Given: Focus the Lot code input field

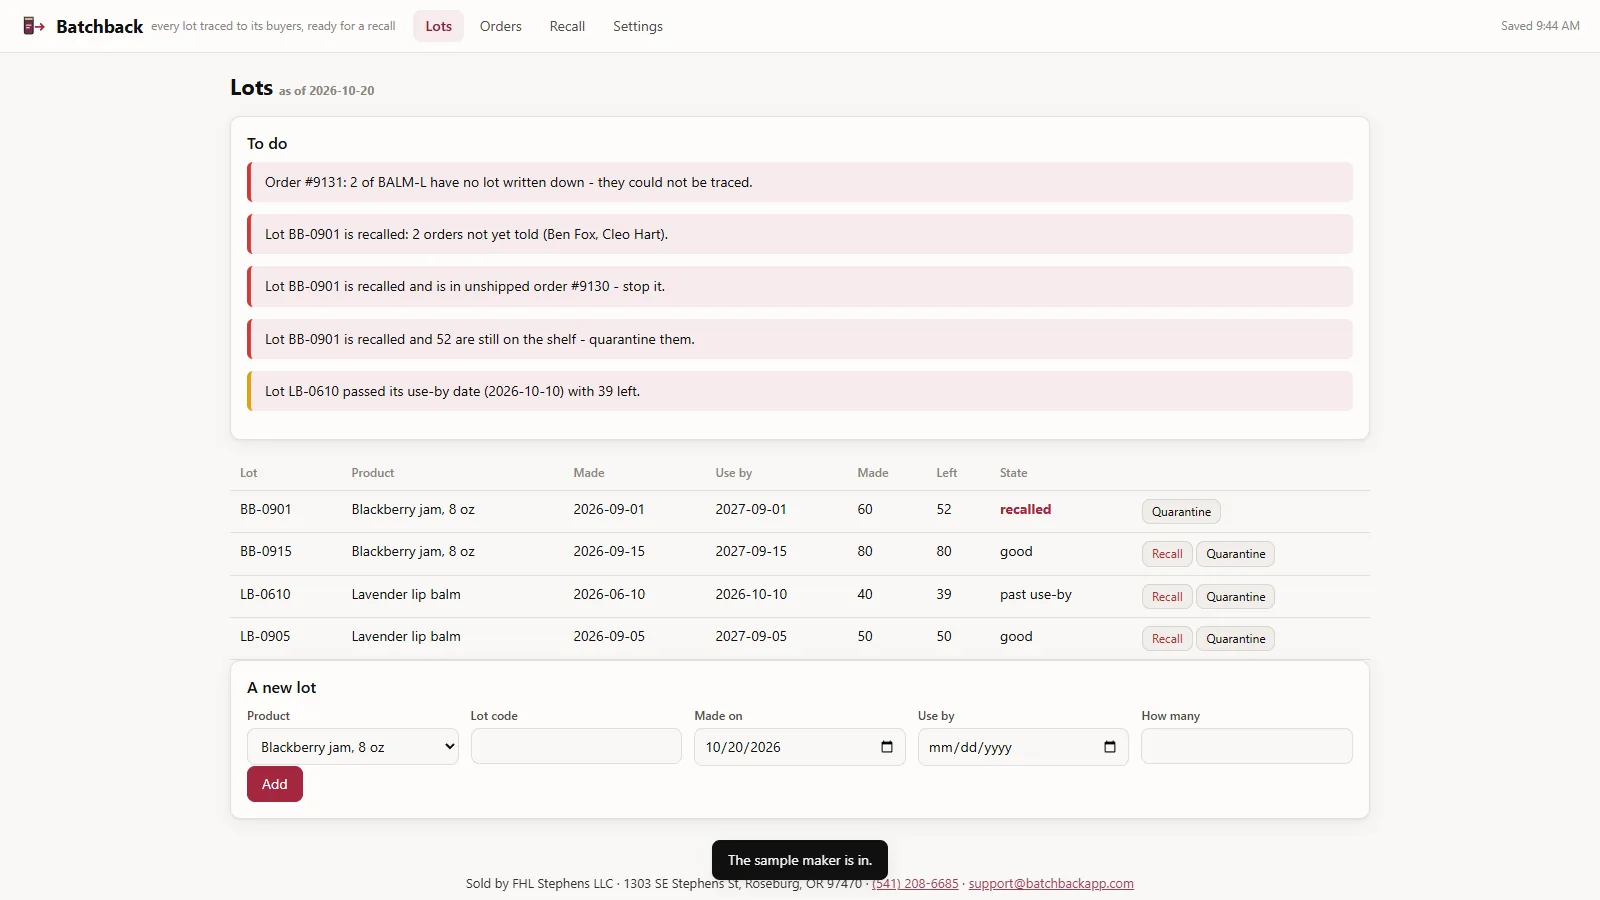Looking at the screenshot, I should point(576,746).
